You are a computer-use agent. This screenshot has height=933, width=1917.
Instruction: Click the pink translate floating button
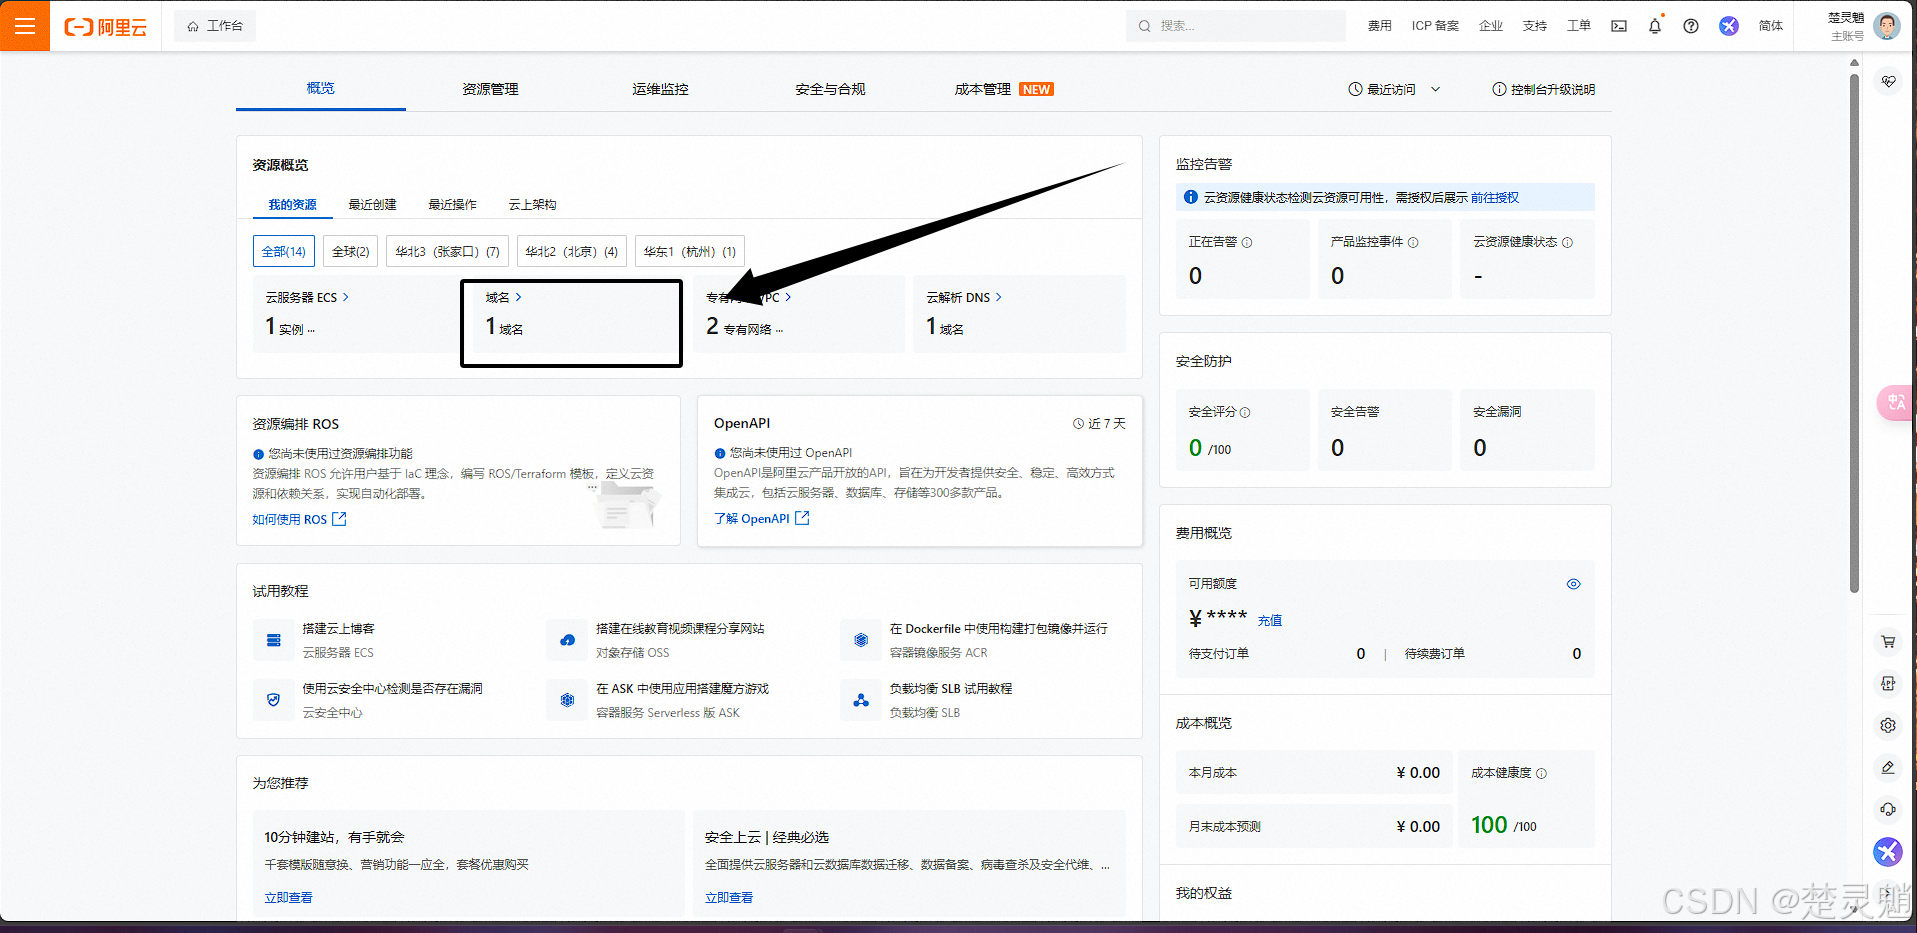click(1896, 403)
